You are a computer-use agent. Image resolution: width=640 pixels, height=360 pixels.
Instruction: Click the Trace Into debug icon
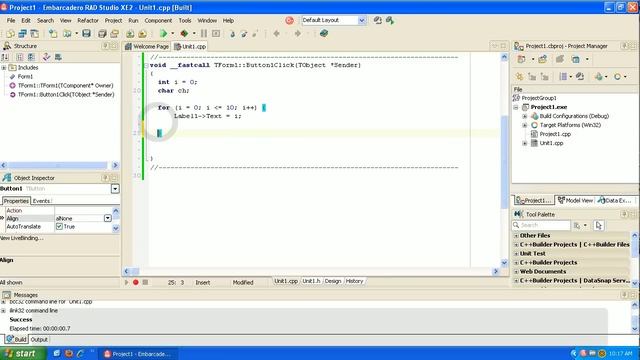232,33
